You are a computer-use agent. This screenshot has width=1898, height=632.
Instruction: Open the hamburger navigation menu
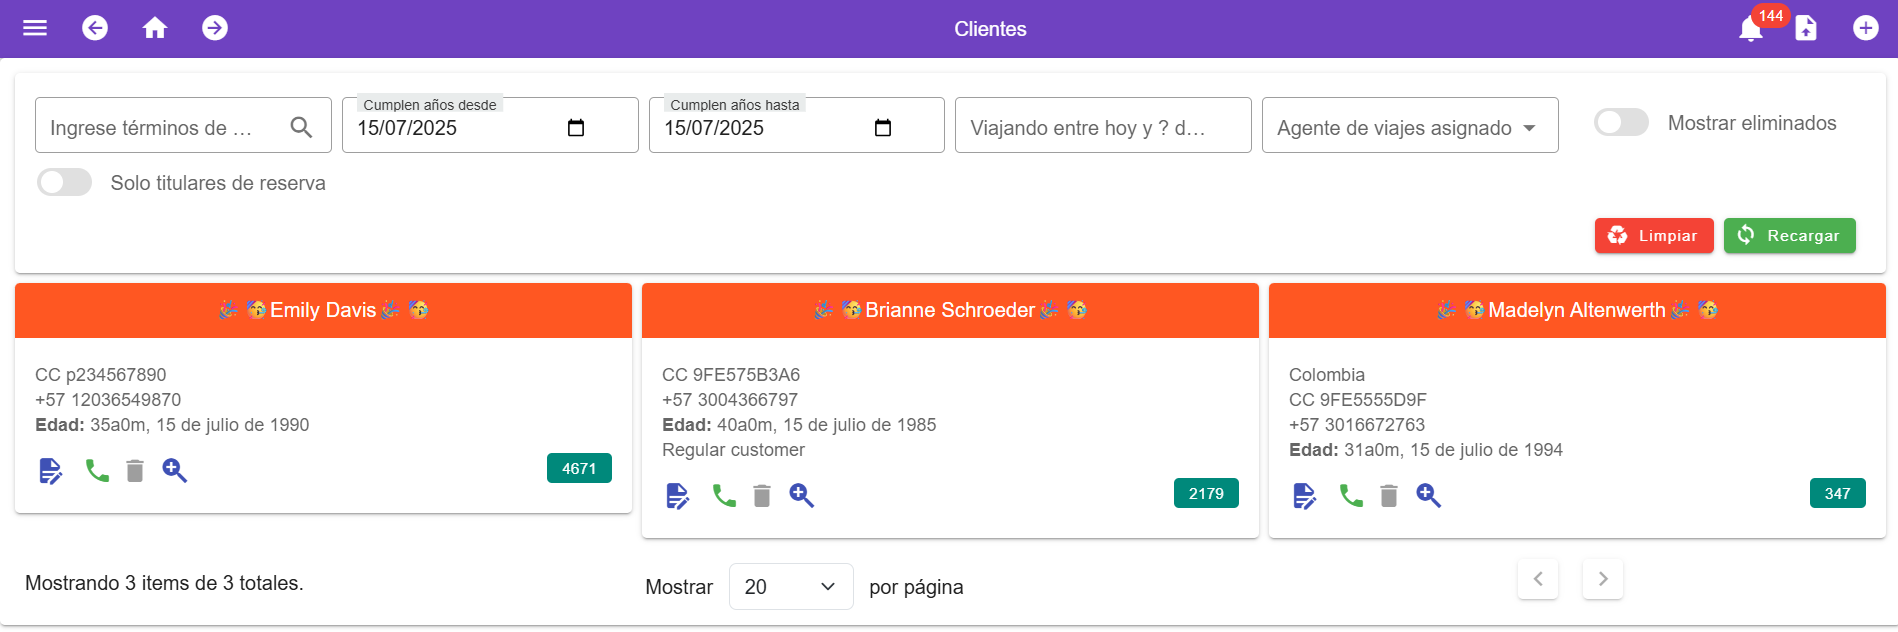[x=35, y=28]
